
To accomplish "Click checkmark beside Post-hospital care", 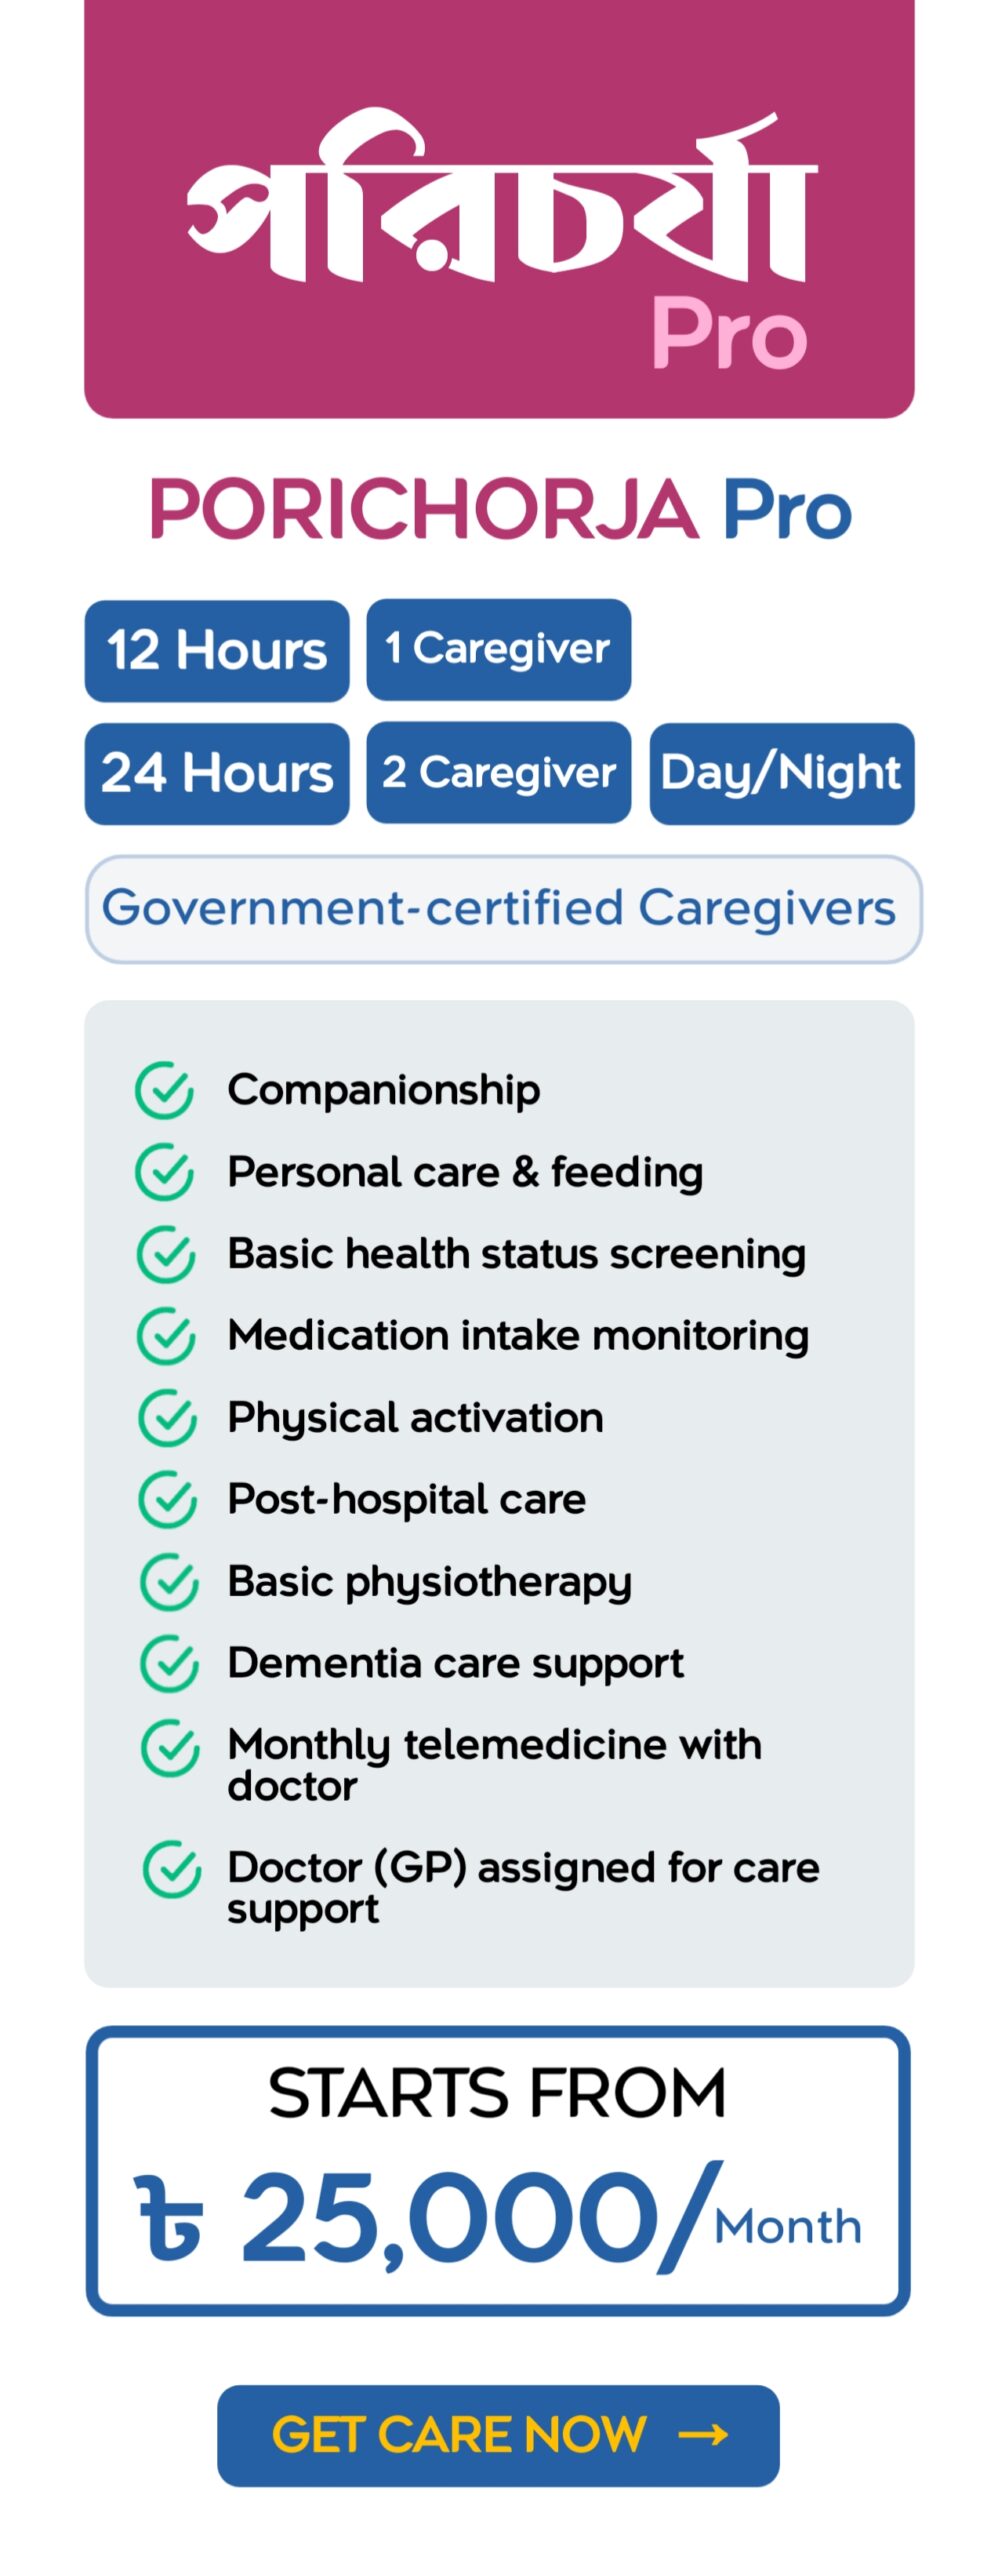I will click(x=167, y=1500).
